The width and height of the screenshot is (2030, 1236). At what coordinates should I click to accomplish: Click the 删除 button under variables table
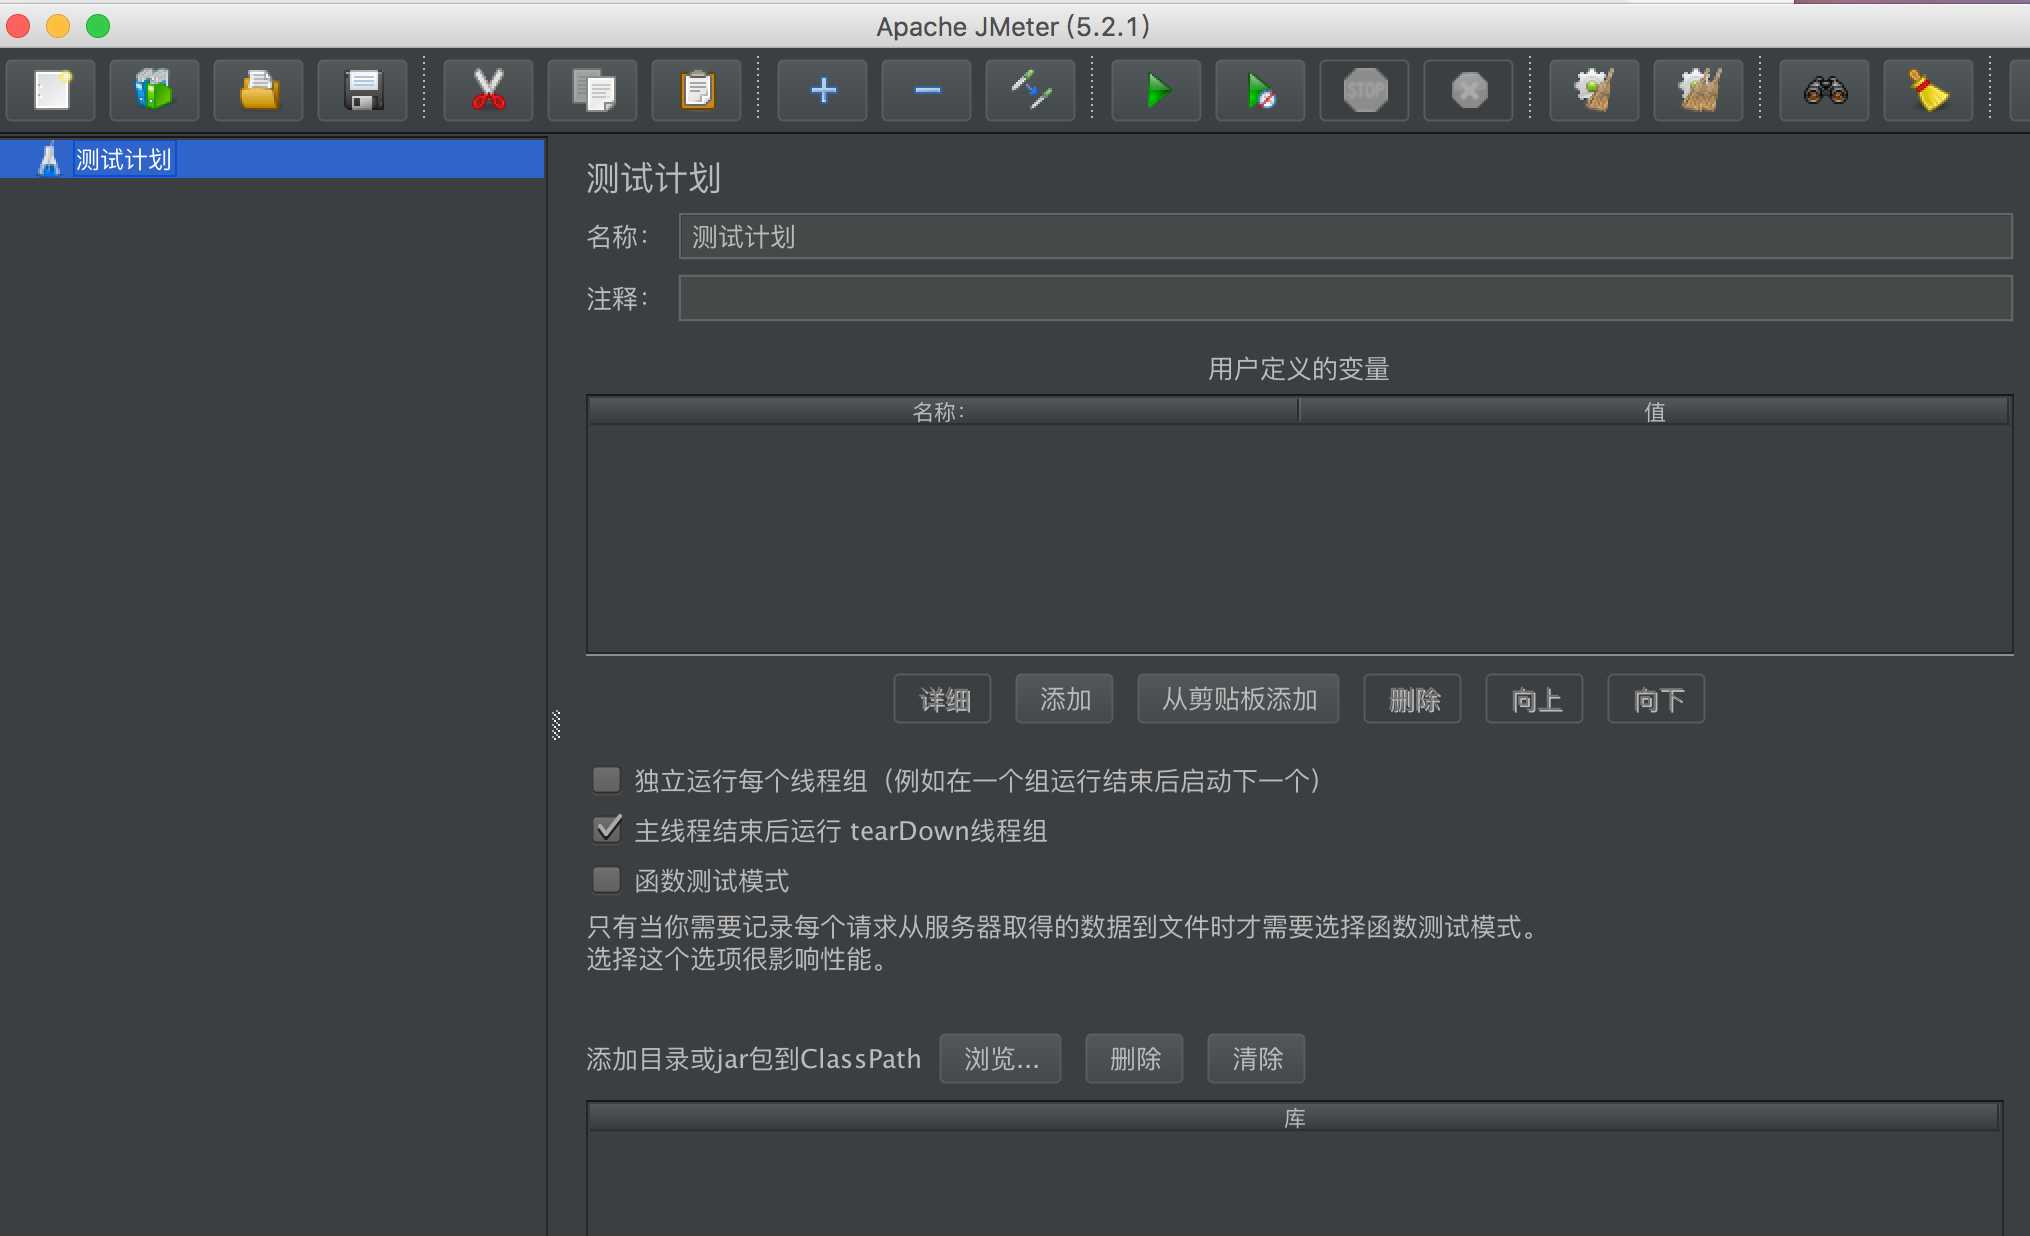[x=1412, y=699]
